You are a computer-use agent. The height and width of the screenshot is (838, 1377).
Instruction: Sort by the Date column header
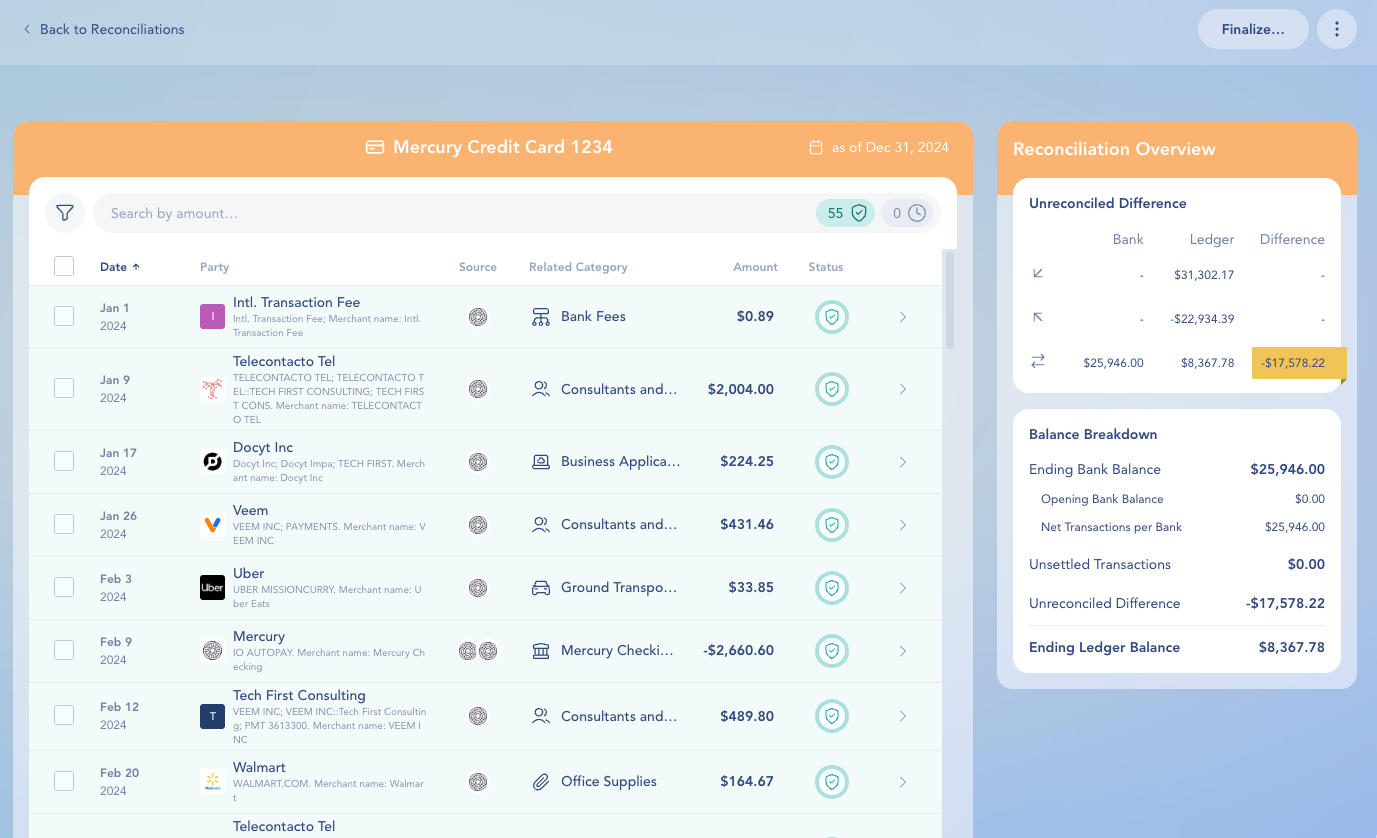click(x=120, y=267)
